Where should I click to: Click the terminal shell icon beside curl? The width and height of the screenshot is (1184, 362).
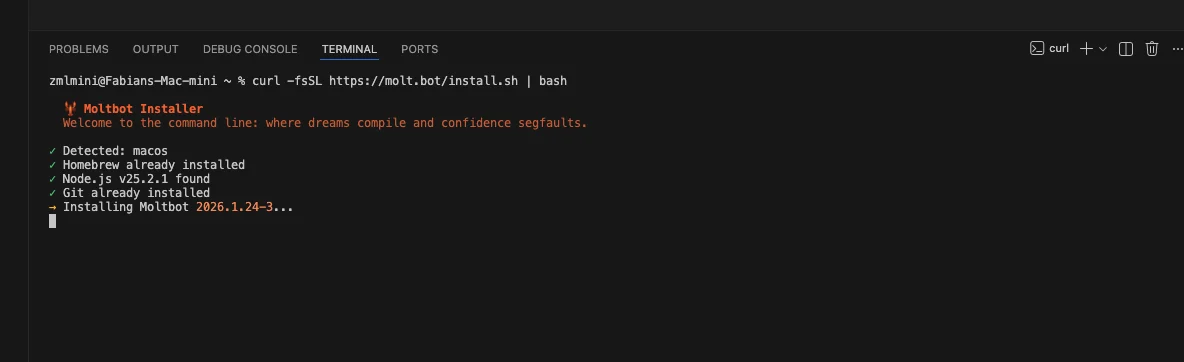1037,48
